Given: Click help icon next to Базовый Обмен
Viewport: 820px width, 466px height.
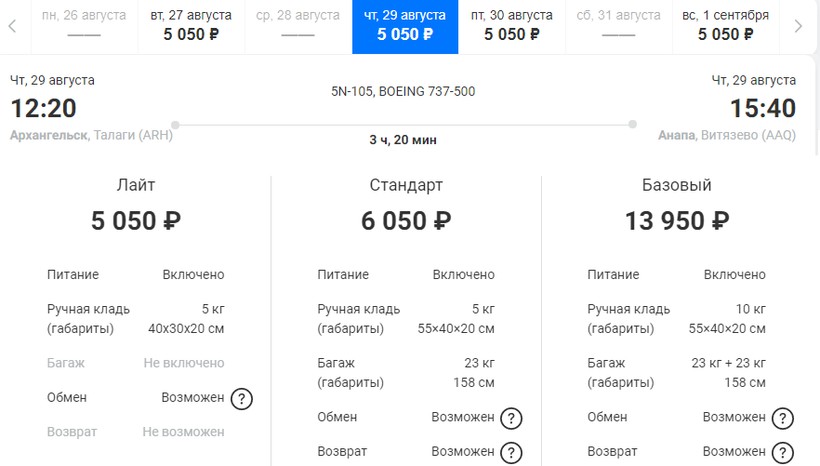Looking at the screenshot, I should click(x=782, y=419).
